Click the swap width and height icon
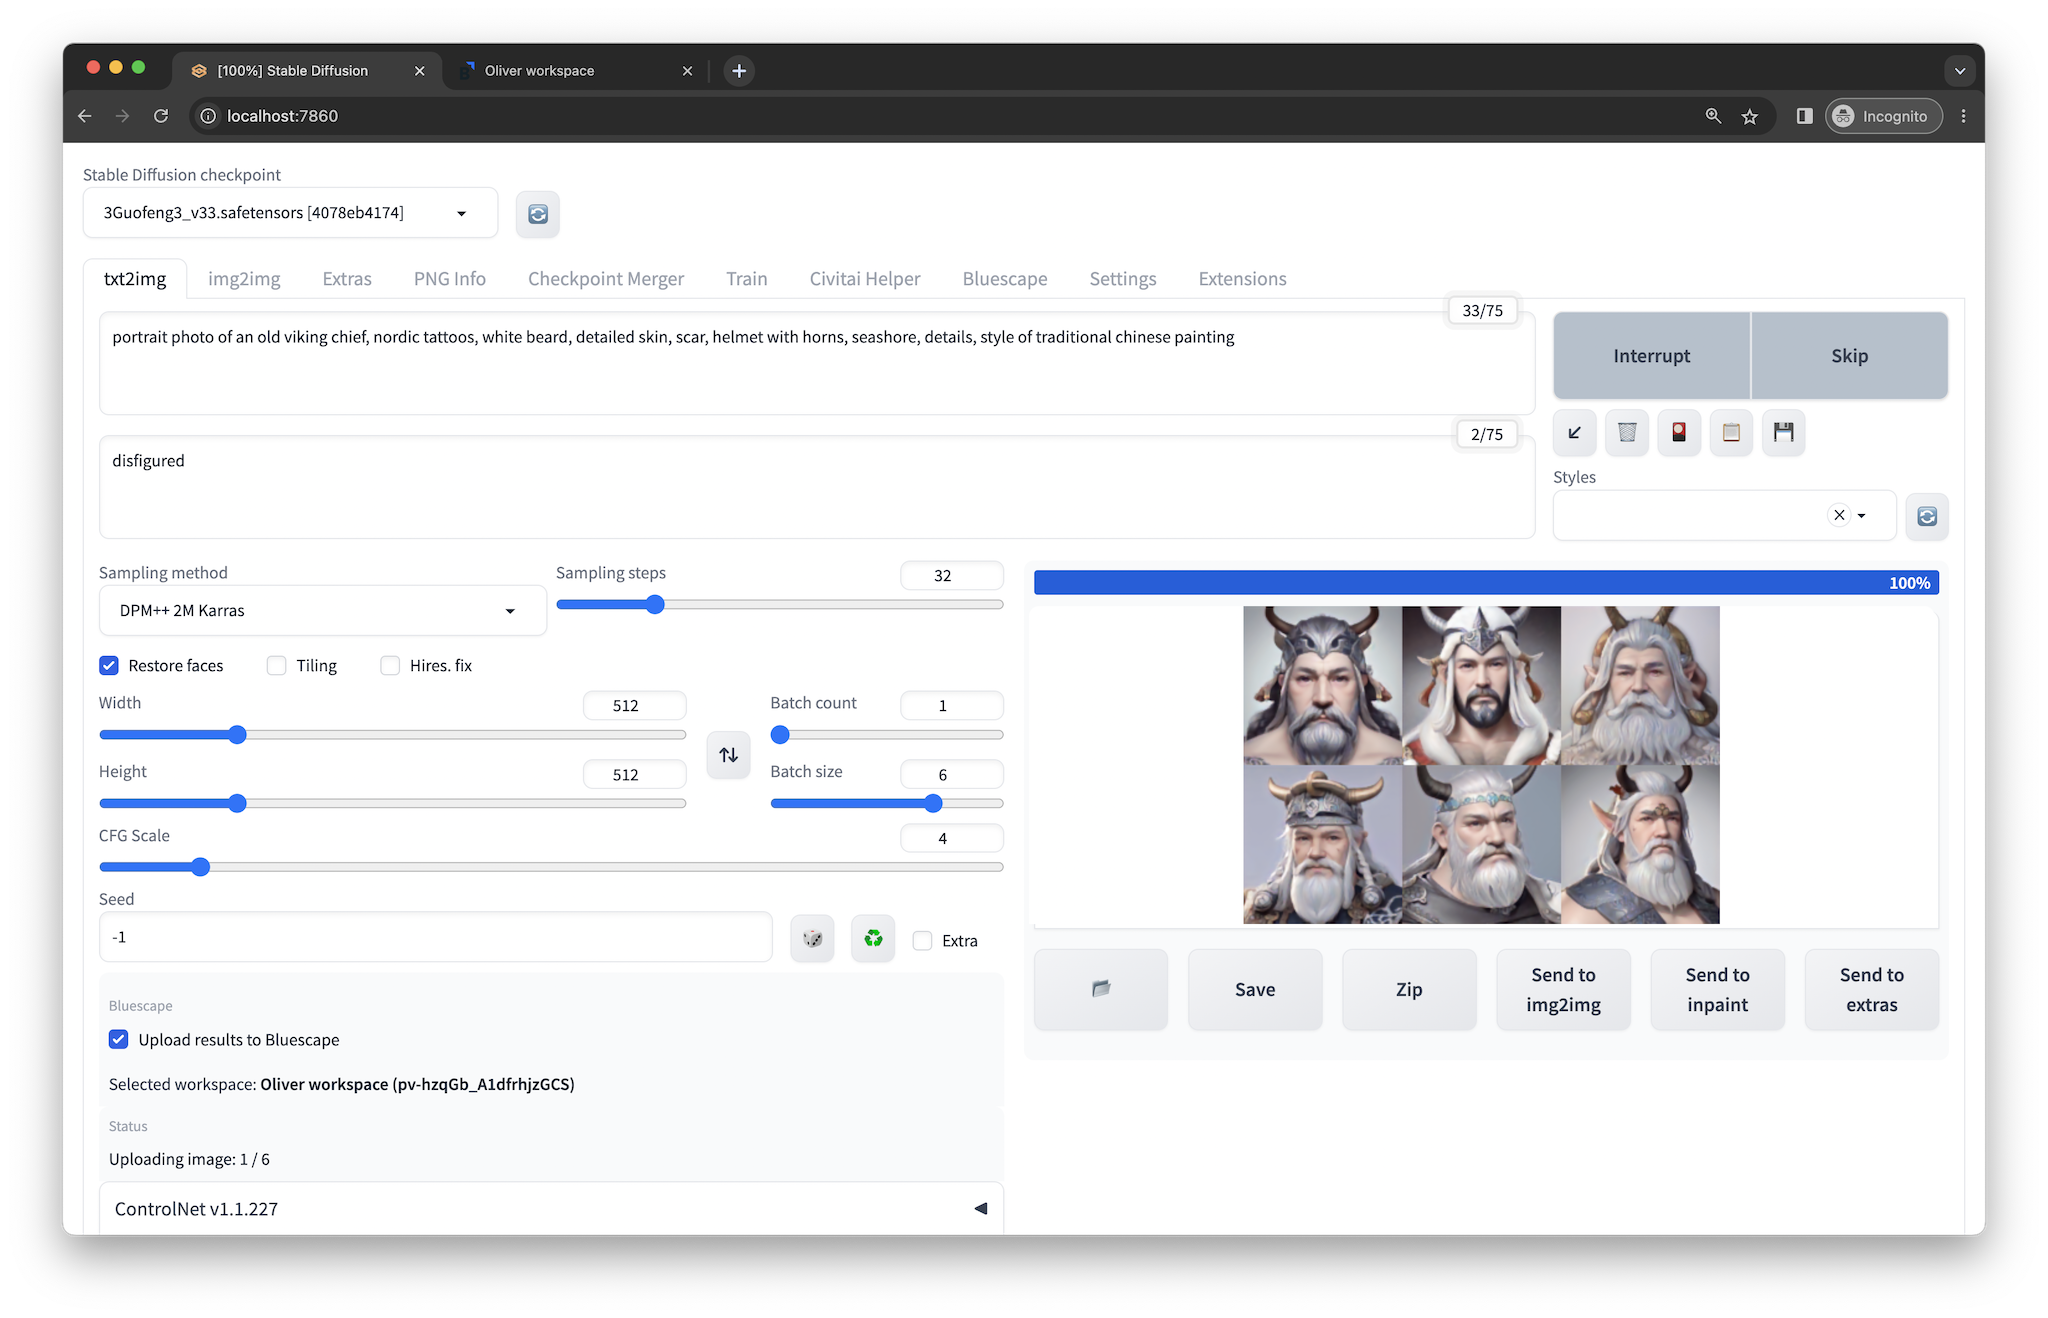Viewport: 2048px width, 1318px height. (728, 755)
